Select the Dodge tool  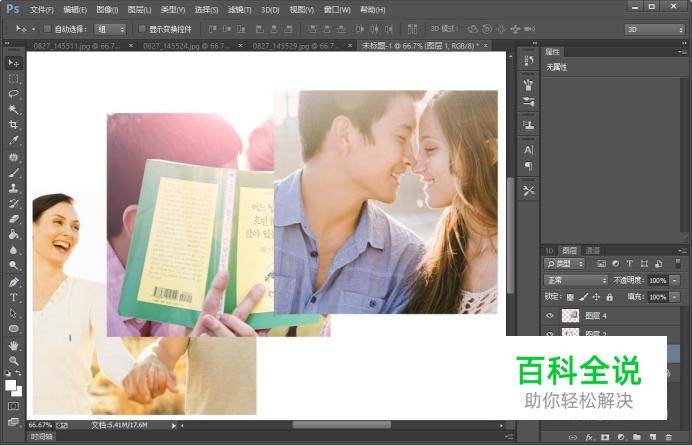pyautogui.click(x=14, y=265)
